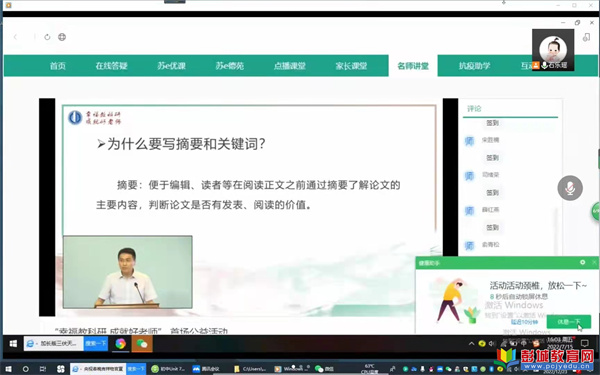Open health assistant popup settings gear
The height and width of the screenshot is (375, 600).
[x=582, y=262]
